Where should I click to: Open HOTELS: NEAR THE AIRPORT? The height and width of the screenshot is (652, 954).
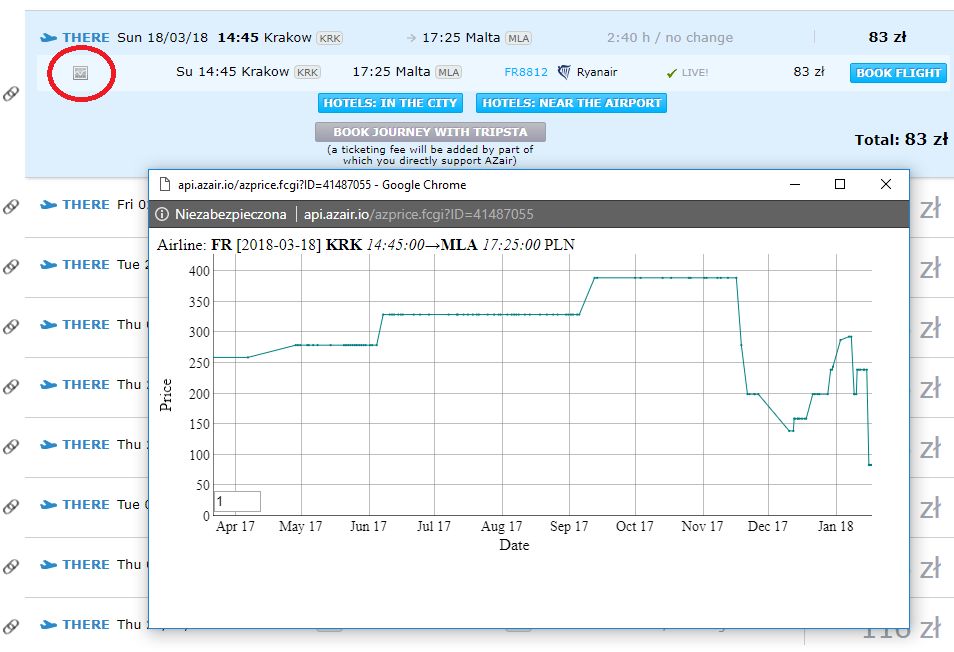pyautogui.click(x=571, y=103)
